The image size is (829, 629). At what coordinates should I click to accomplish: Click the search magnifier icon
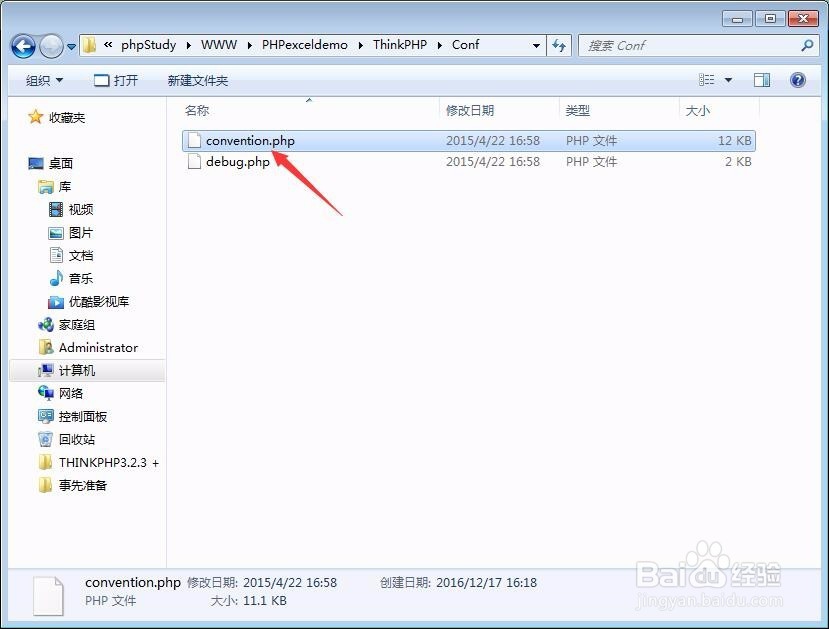(x=805, y=45)
